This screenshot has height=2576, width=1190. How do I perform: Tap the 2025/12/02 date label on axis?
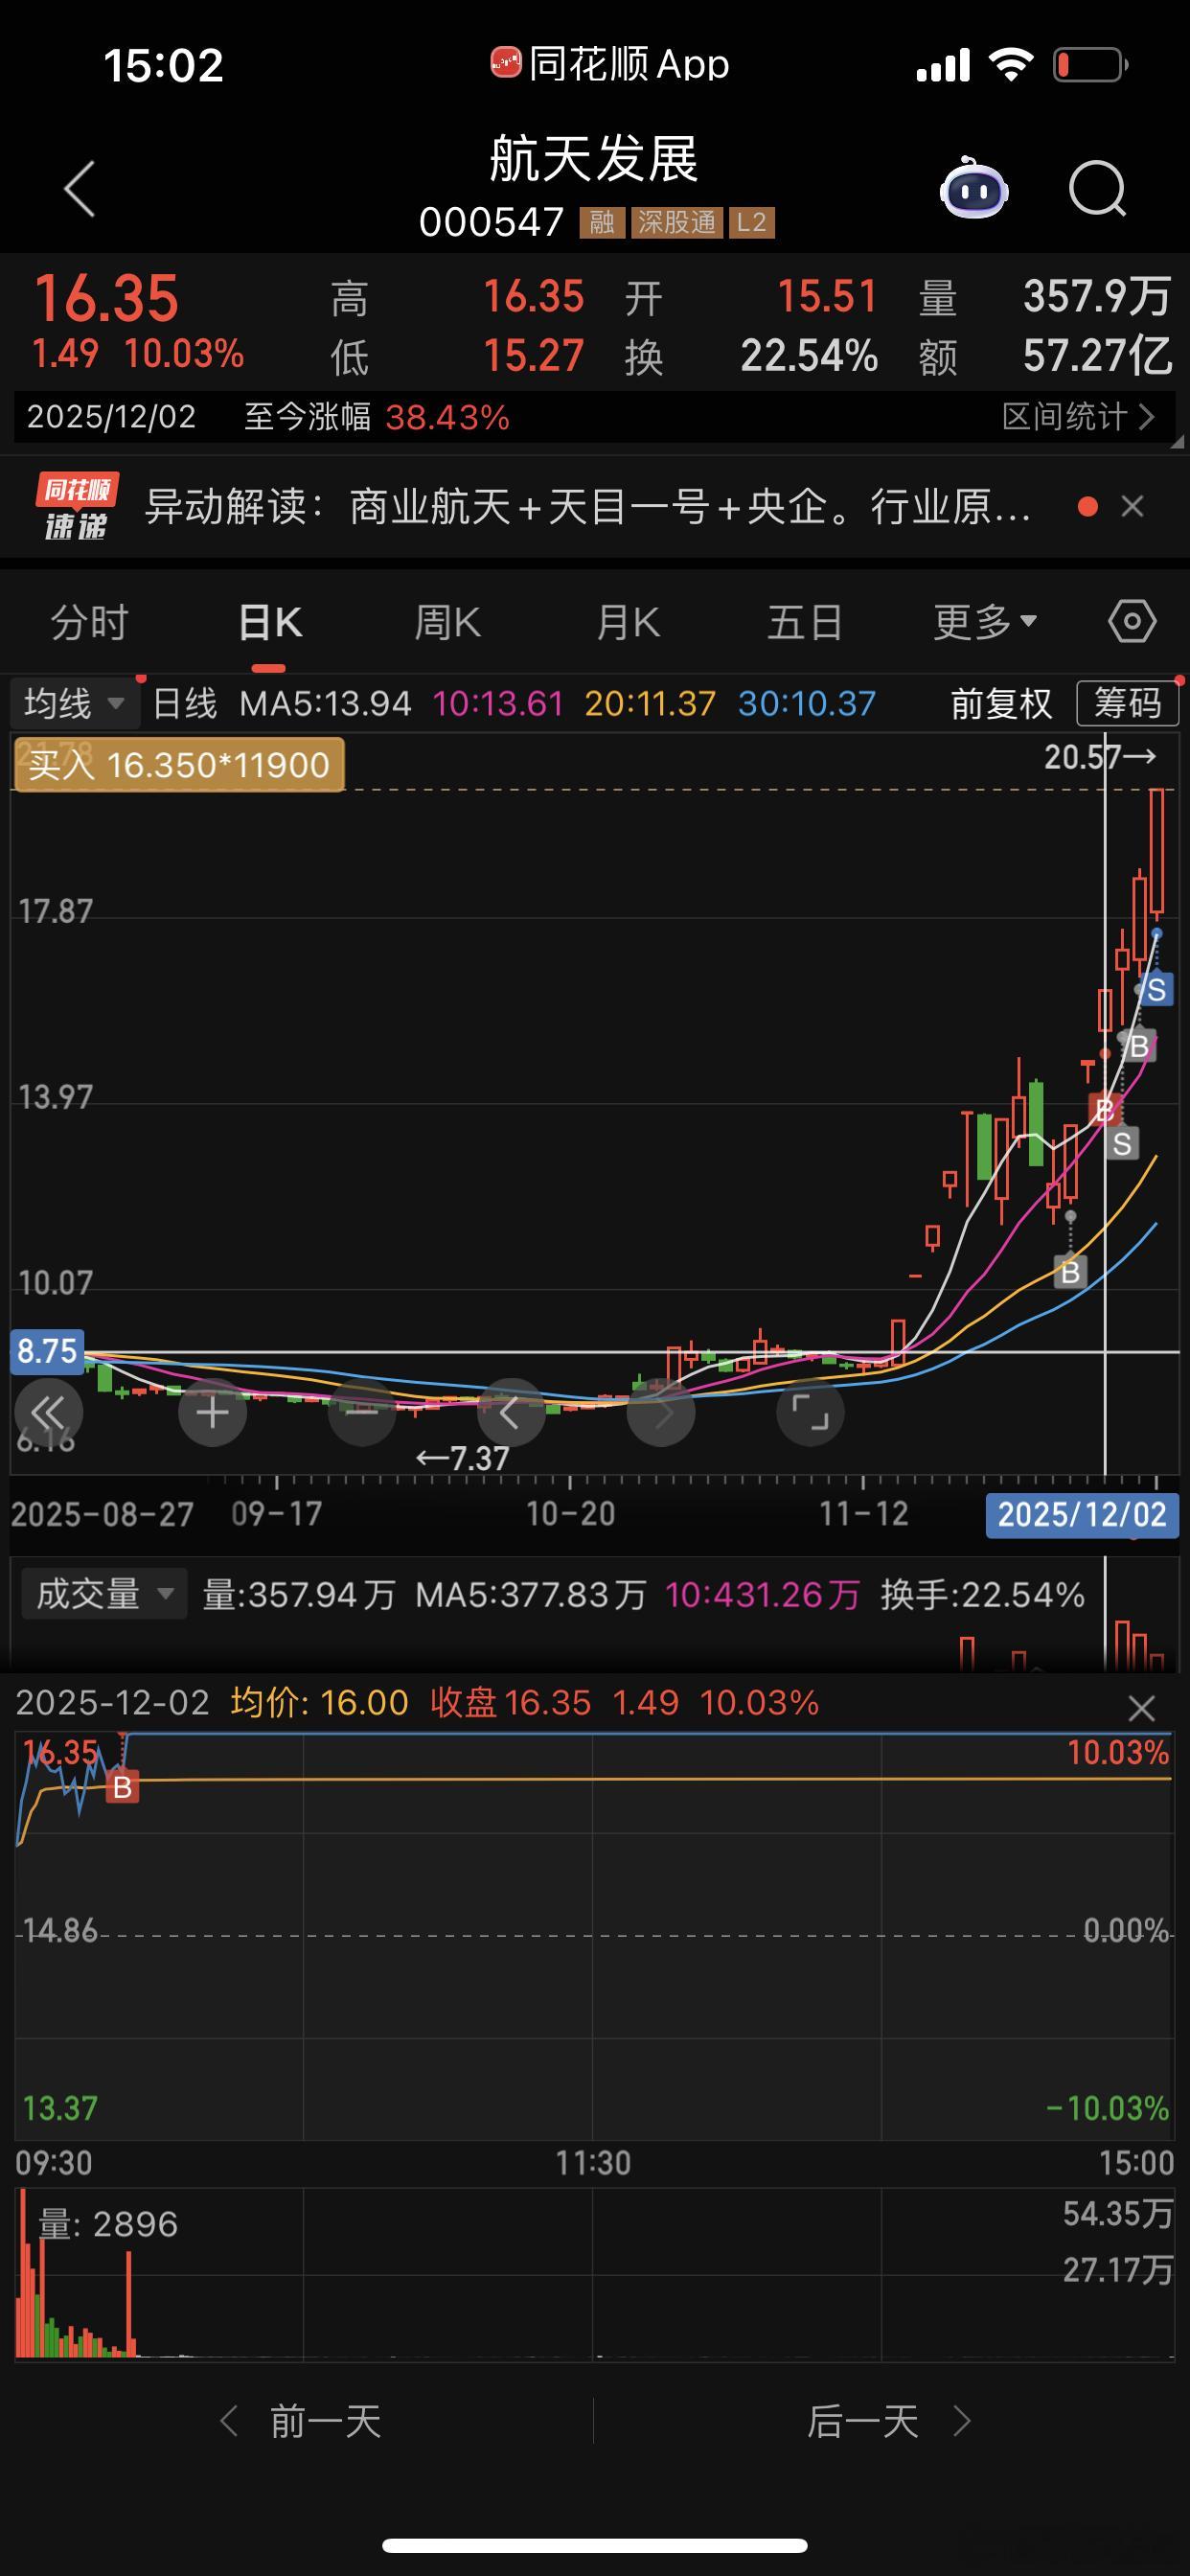click(1082, 1514)
